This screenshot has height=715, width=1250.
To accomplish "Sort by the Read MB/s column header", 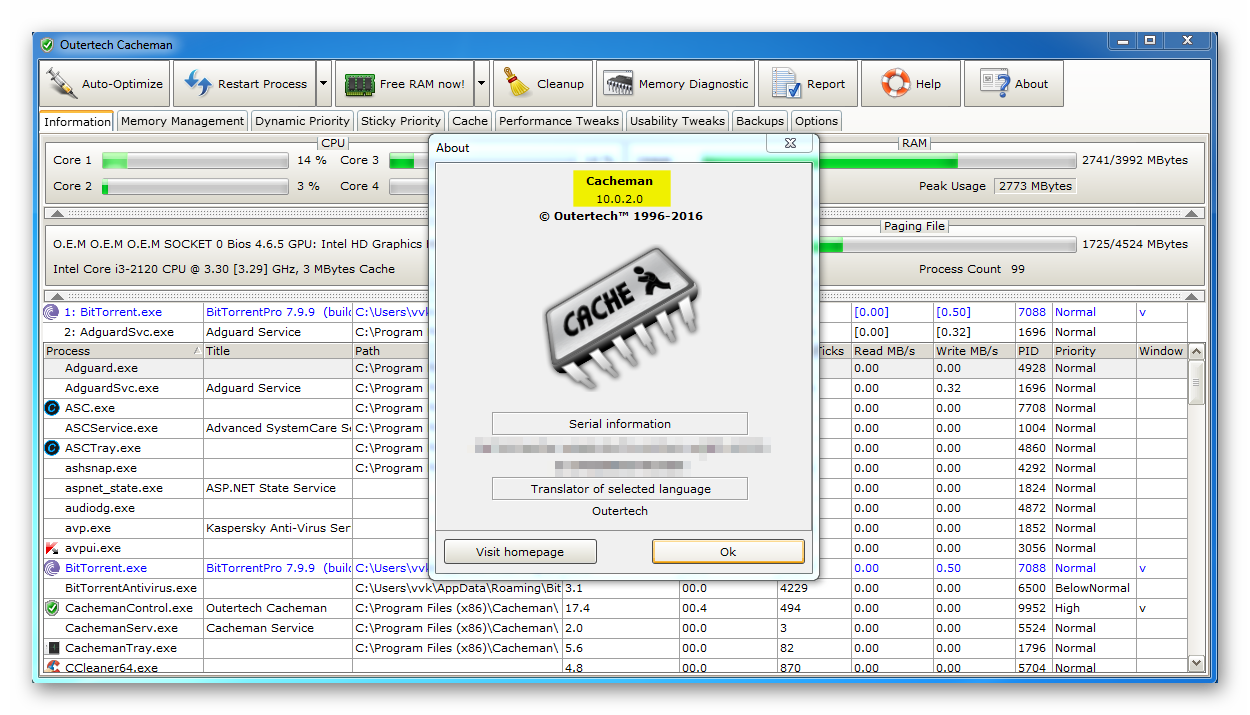I will (892, 351).
